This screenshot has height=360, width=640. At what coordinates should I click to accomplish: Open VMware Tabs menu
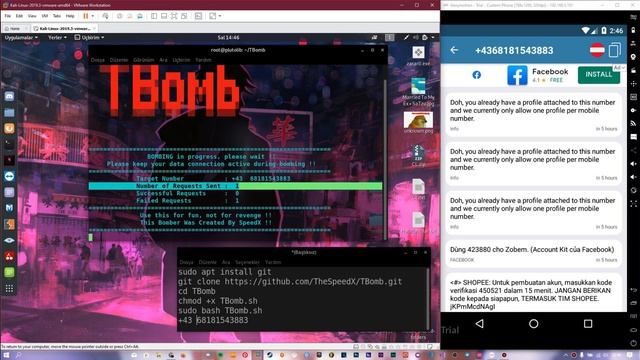click(x=57, y=16)
